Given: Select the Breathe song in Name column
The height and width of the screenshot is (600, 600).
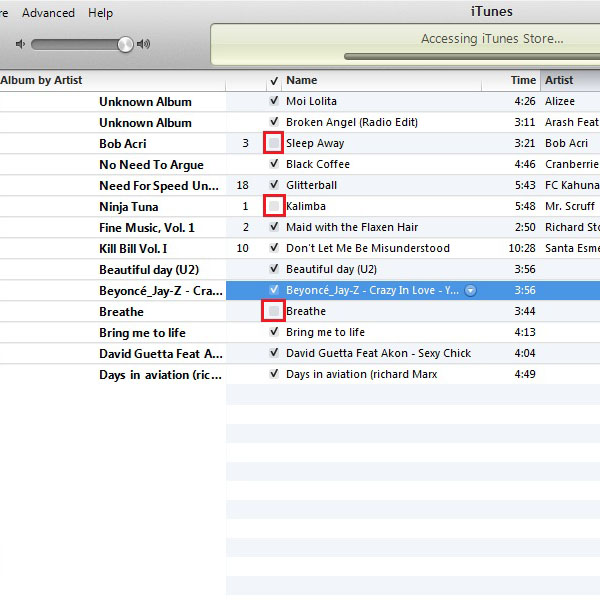Looking at the screenshot, I should point(306,311).
